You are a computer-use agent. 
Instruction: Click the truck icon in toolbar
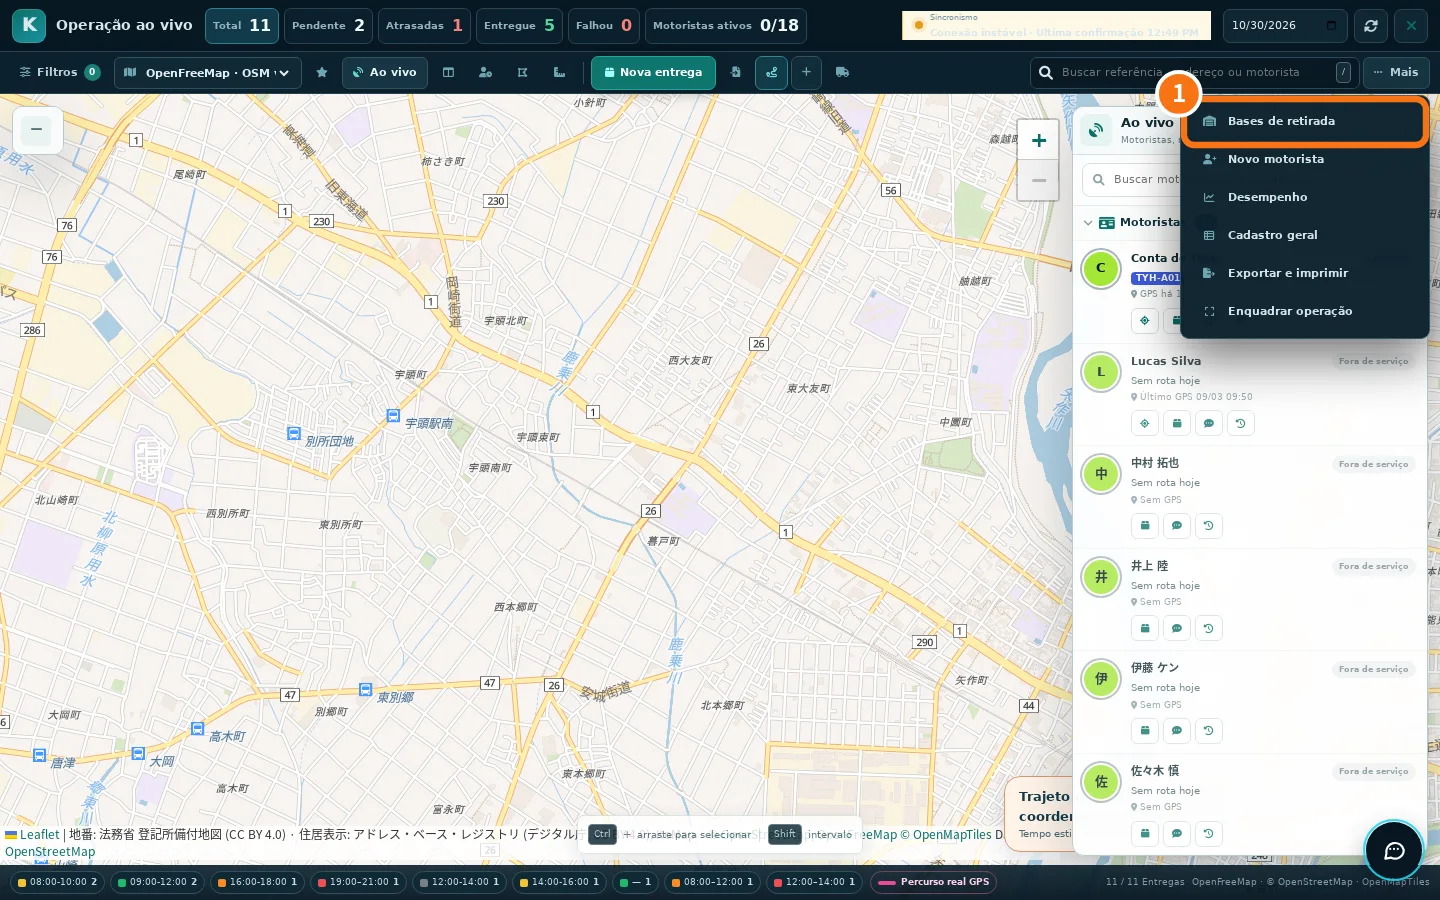point(842,72)
